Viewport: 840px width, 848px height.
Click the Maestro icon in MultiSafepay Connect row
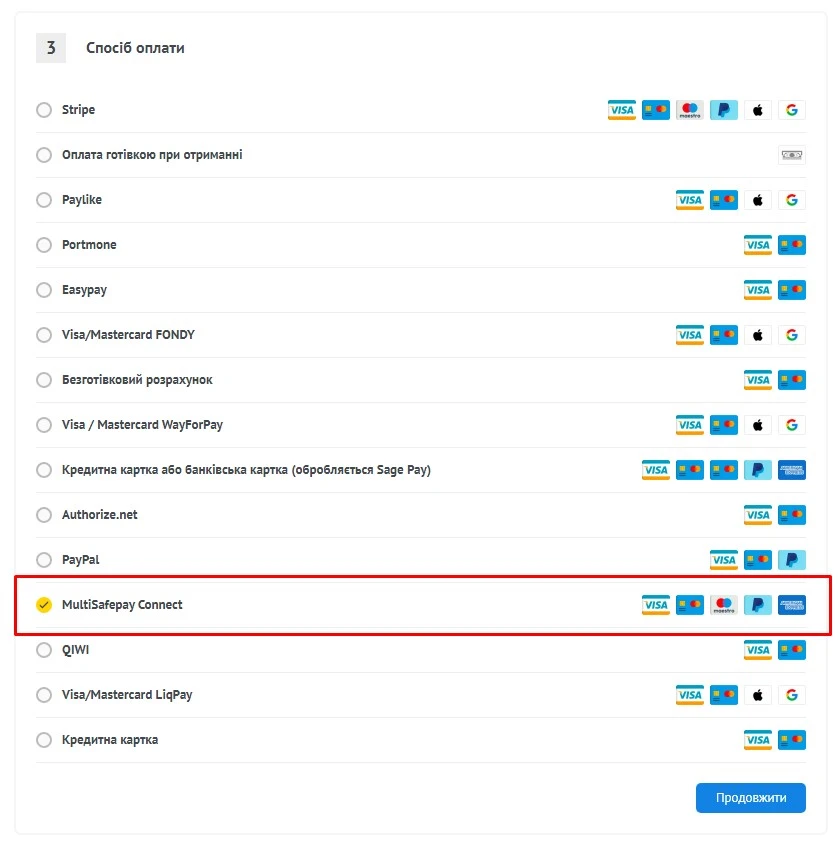723,604
